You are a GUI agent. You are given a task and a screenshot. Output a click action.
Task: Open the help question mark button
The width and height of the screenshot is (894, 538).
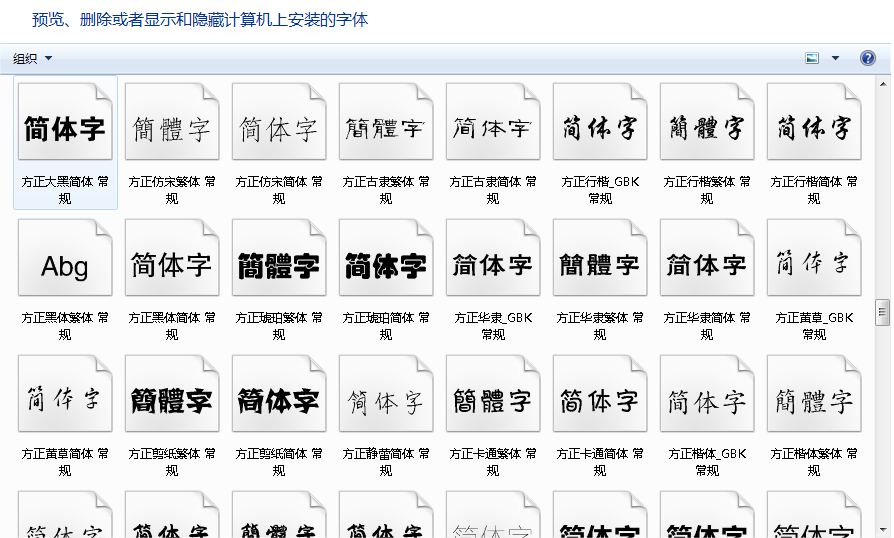point(868,58)
